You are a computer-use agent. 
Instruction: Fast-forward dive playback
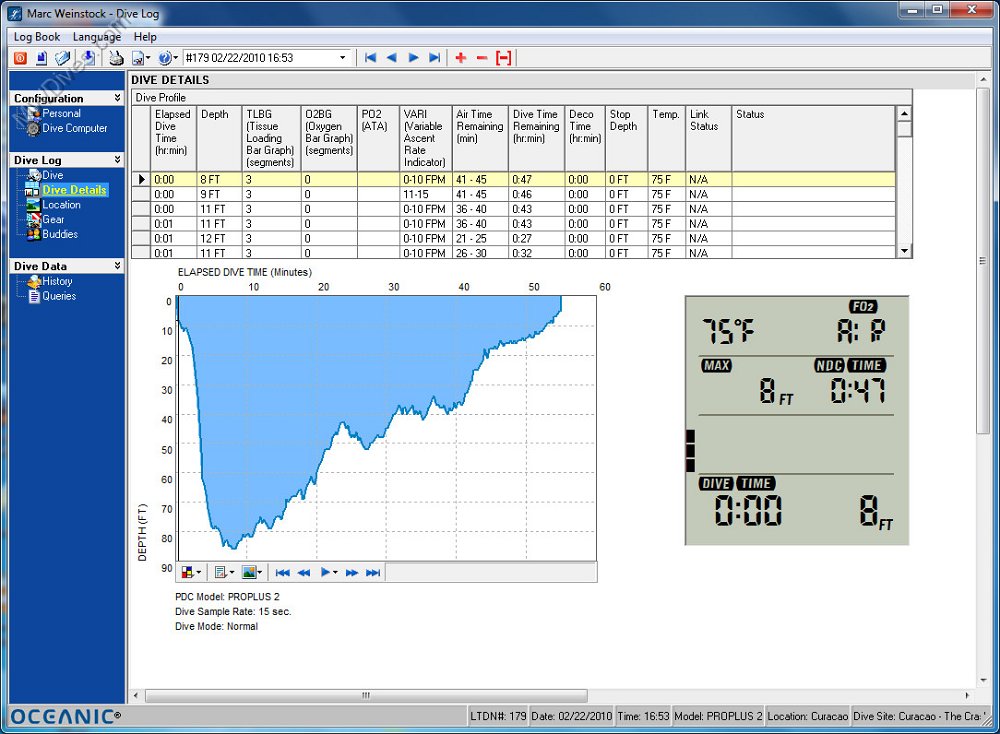351,573
